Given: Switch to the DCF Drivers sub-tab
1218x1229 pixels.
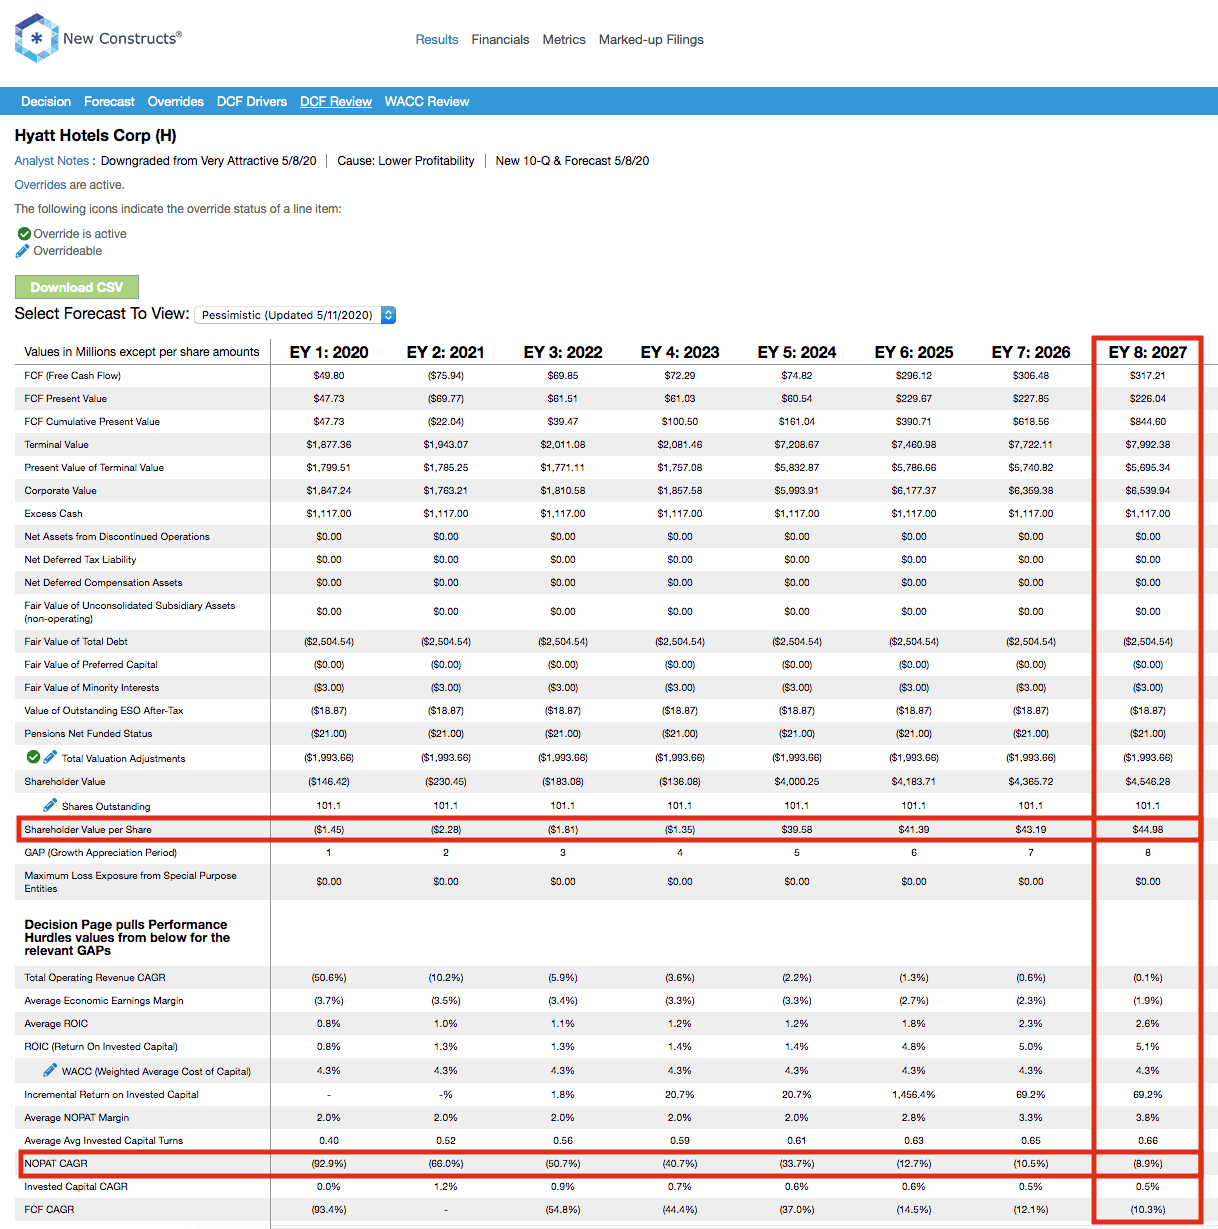Looking at the screenshot, I should point(252,102).
